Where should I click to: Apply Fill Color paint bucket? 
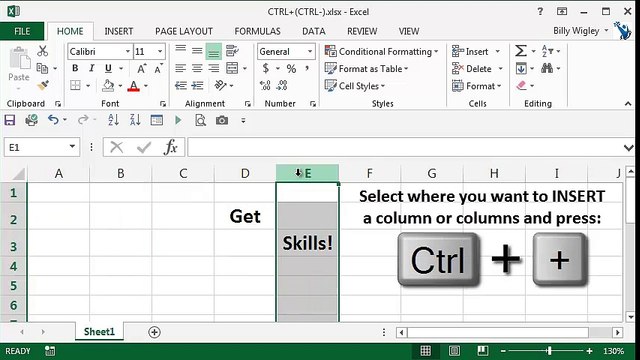click(x=108, y=85)
